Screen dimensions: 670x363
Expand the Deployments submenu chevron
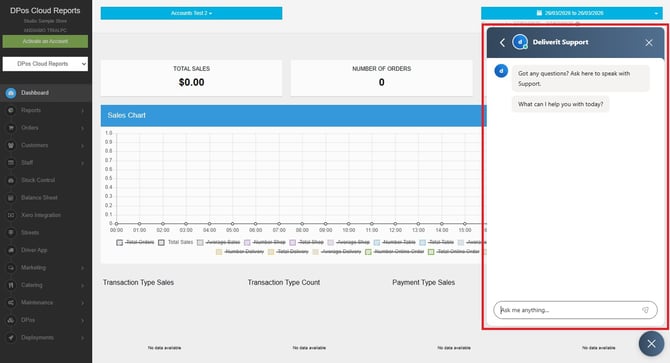point(82,338)
